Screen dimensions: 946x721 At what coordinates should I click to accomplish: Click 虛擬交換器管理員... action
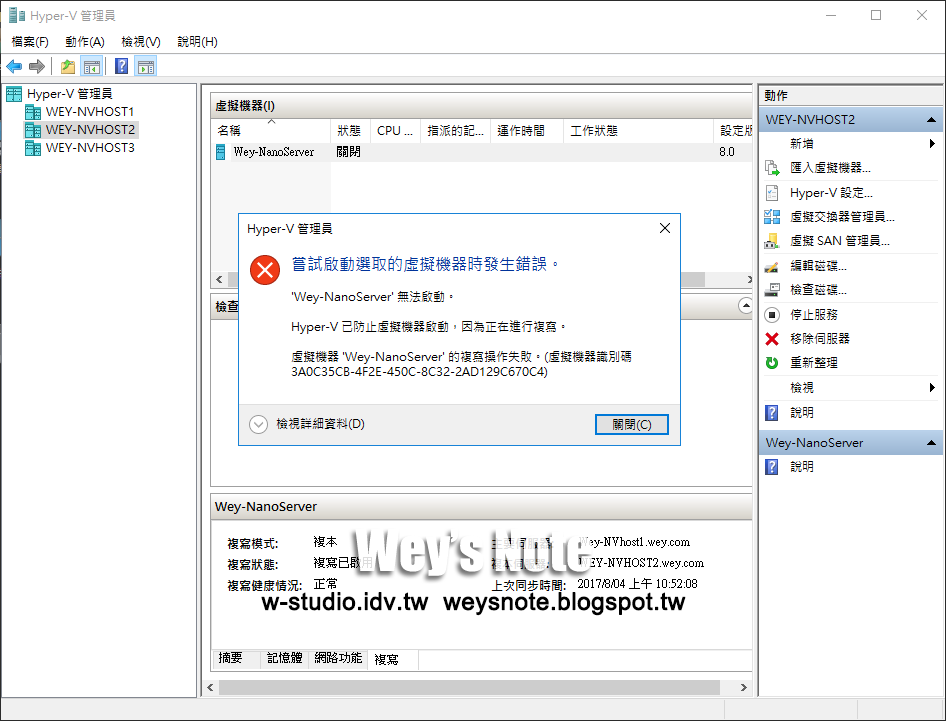(x=842, y=217)
